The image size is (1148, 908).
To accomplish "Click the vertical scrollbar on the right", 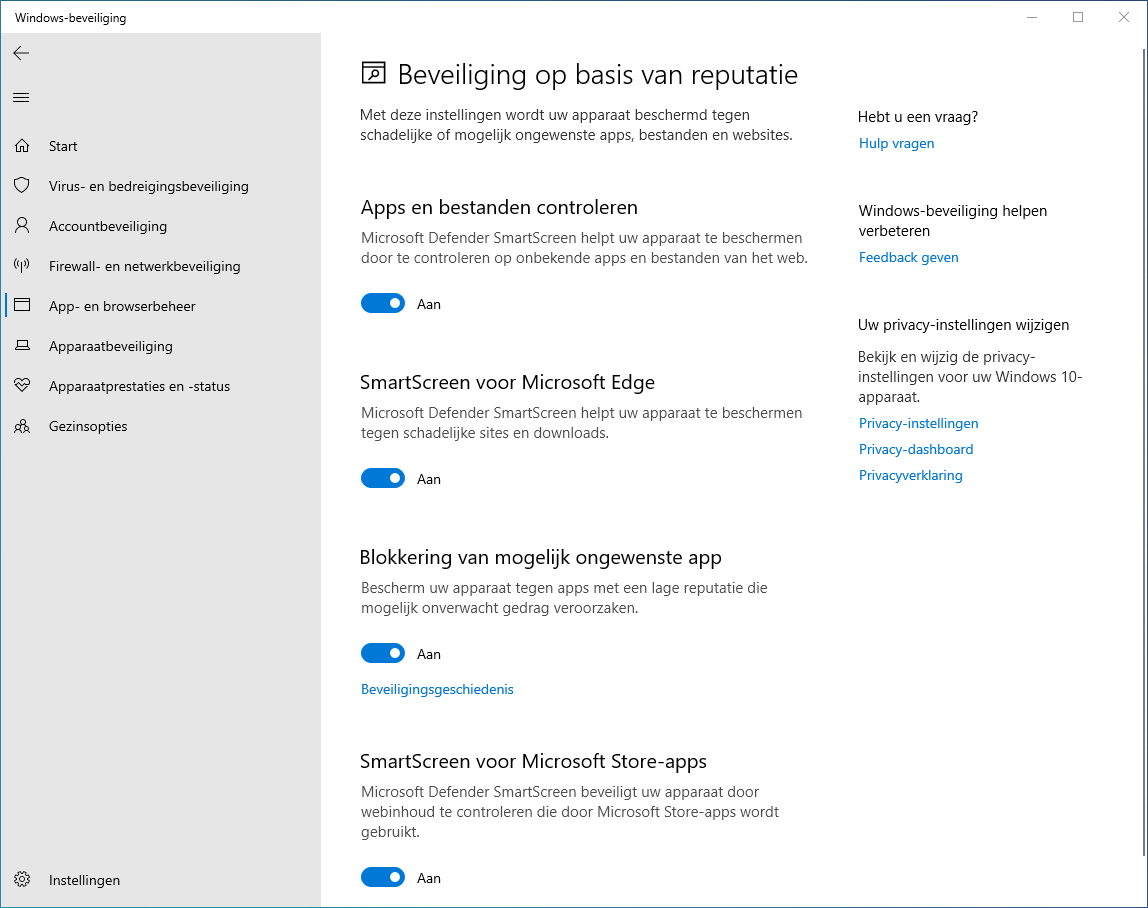I will pyautogui.click(x=1143, y=450).
